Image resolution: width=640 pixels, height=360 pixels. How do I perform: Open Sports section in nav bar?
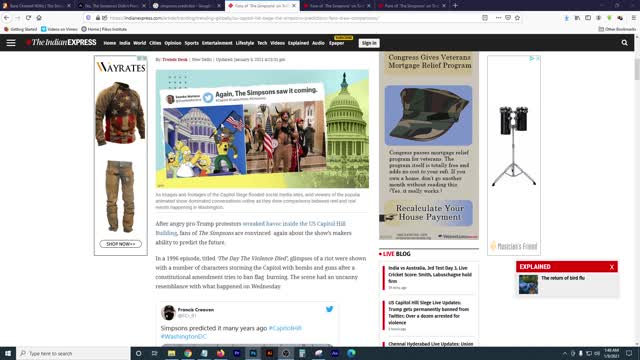tap(191, 43)
